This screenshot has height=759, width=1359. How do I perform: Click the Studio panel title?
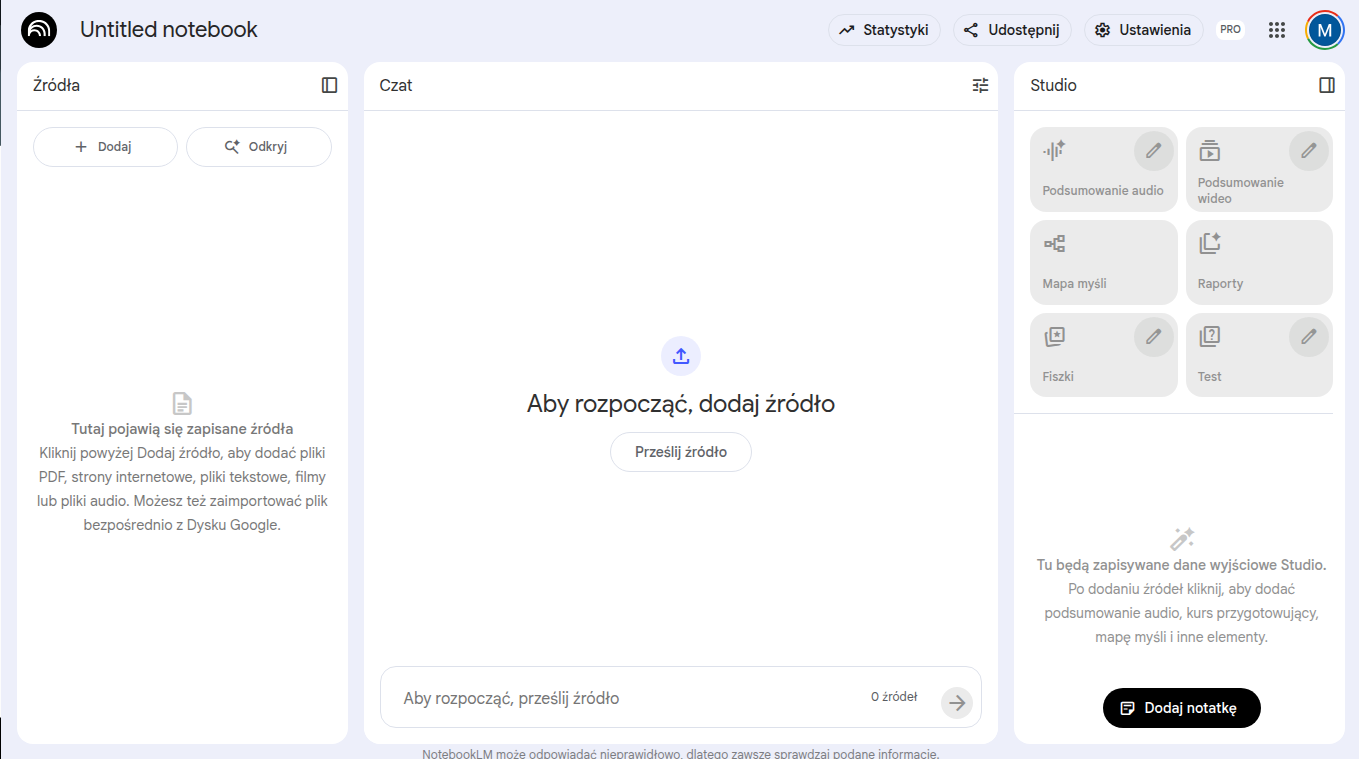(1053, 85)
